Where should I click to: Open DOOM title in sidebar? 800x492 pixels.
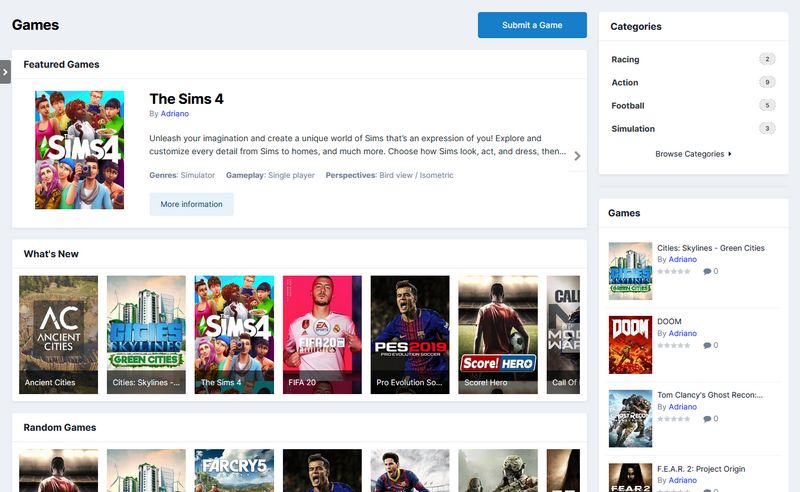click(669, 322)
